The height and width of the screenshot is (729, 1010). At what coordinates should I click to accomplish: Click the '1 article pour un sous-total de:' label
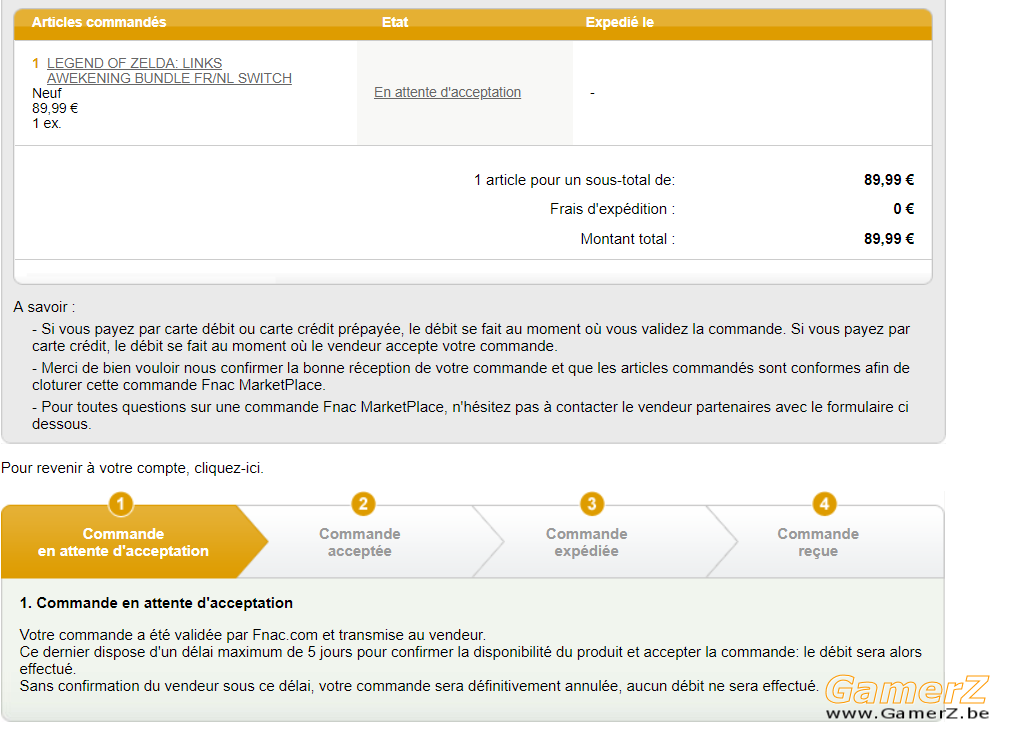(575, 180)
